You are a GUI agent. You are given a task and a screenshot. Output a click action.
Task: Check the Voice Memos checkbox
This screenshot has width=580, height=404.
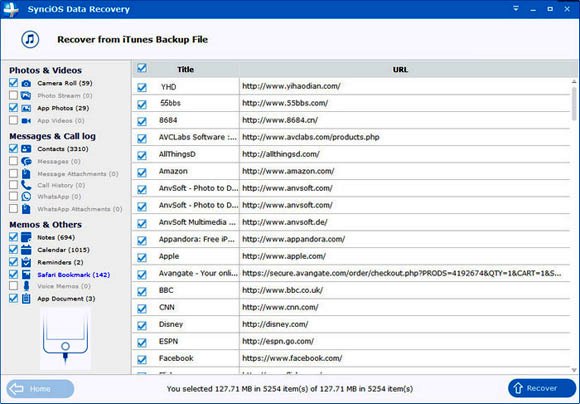tap(13, 286)
